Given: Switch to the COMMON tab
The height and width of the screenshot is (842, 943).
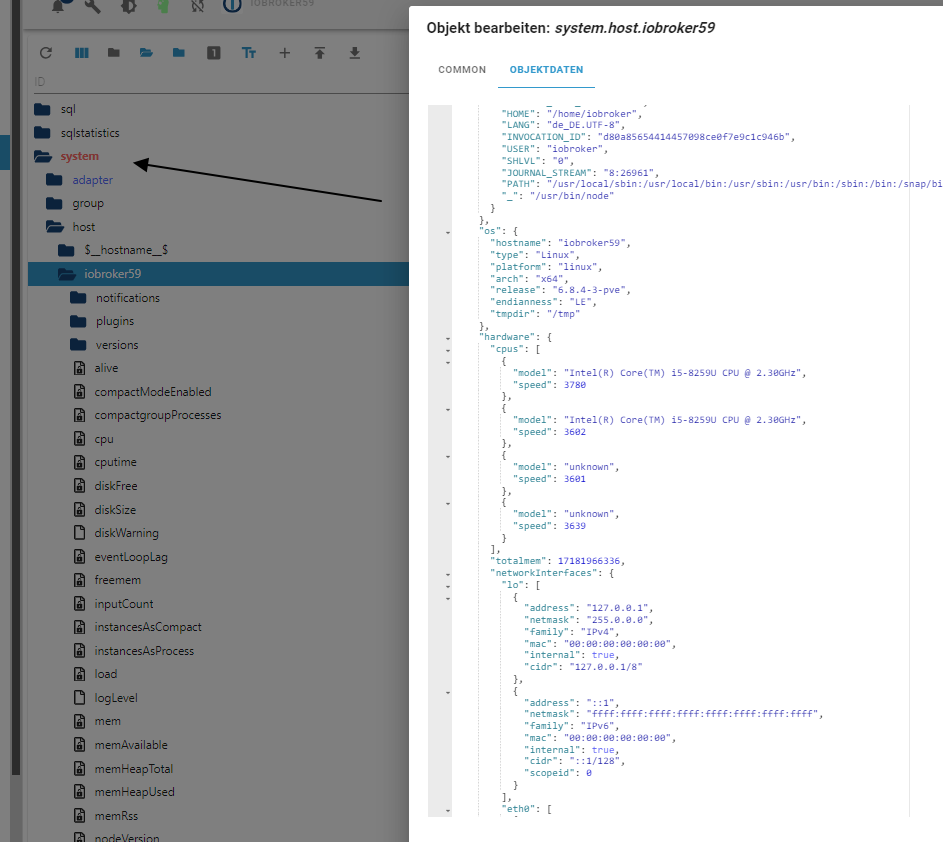Looking at the screenshot, I should (x=462, y=70).
